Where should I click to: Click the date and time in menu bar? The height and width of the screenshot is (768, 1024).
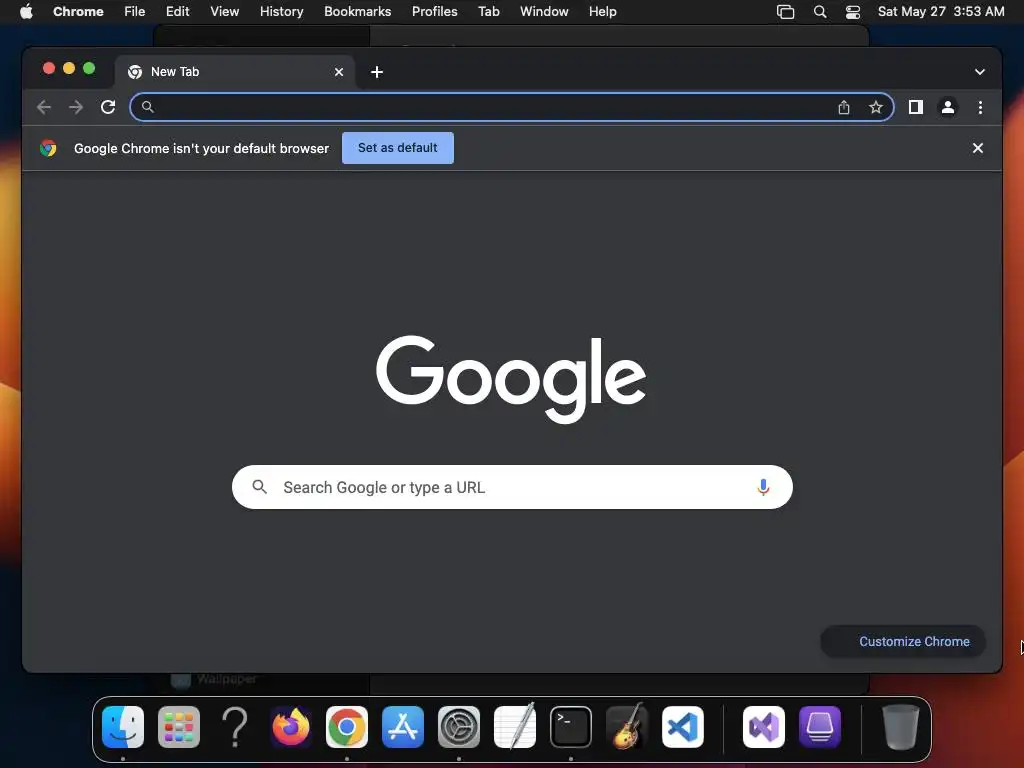tap(941, 12)
